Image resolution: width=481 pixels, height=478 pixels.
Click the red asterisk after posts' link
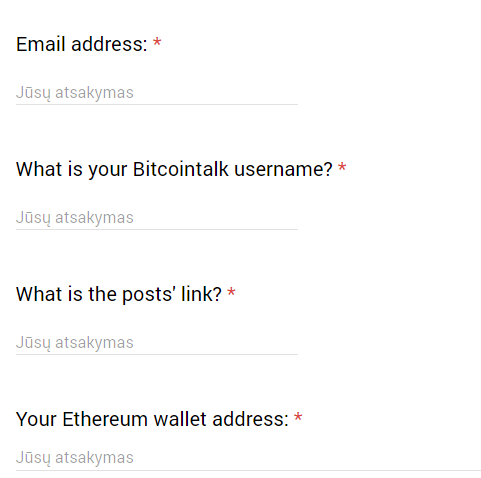click(x=231, y=292)
